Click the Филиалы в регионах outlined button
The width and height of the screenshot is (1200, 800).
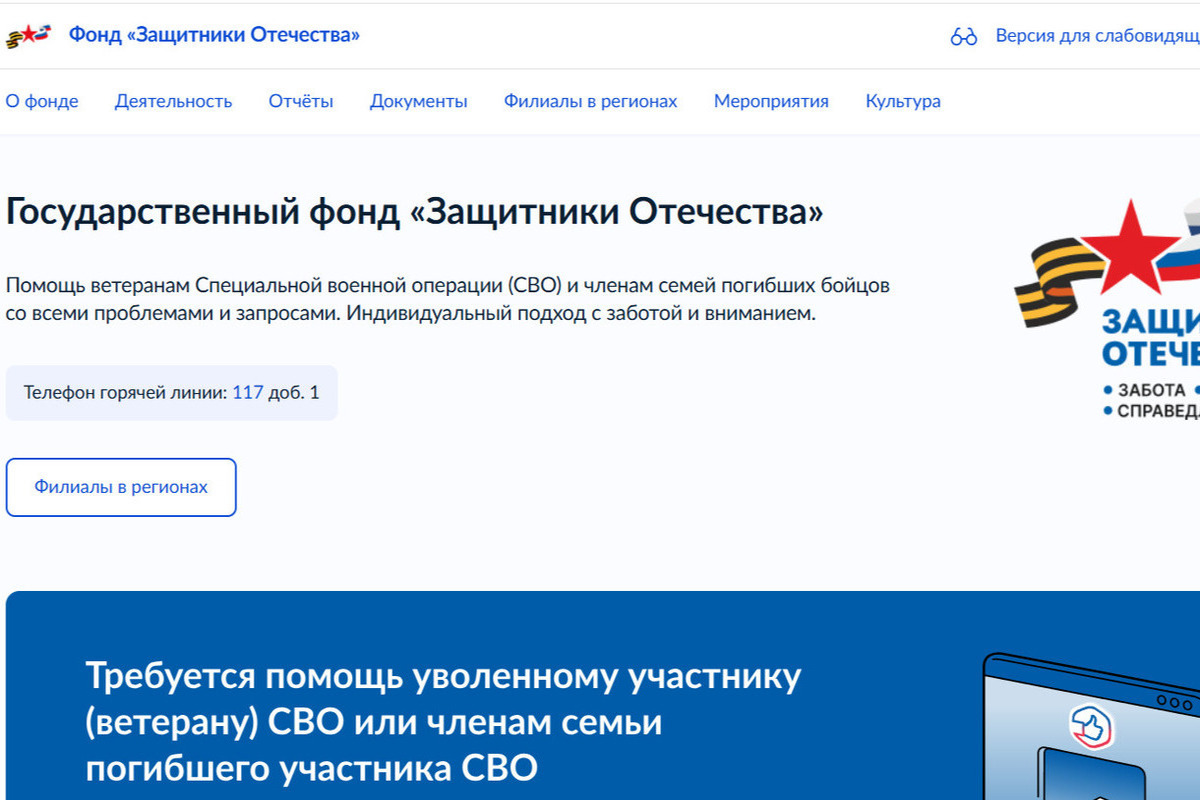(x=121, y=487)
